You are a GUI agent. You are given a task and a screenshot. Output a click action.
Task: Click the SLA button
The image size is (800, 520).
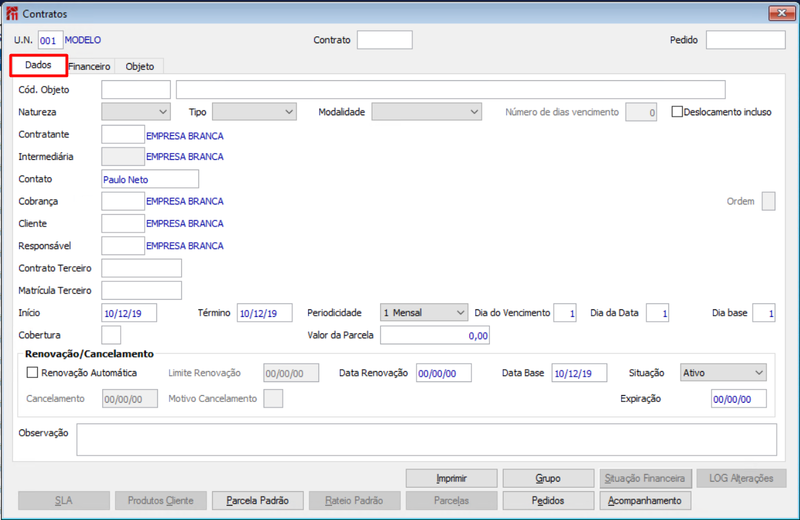tap(64, 501)
